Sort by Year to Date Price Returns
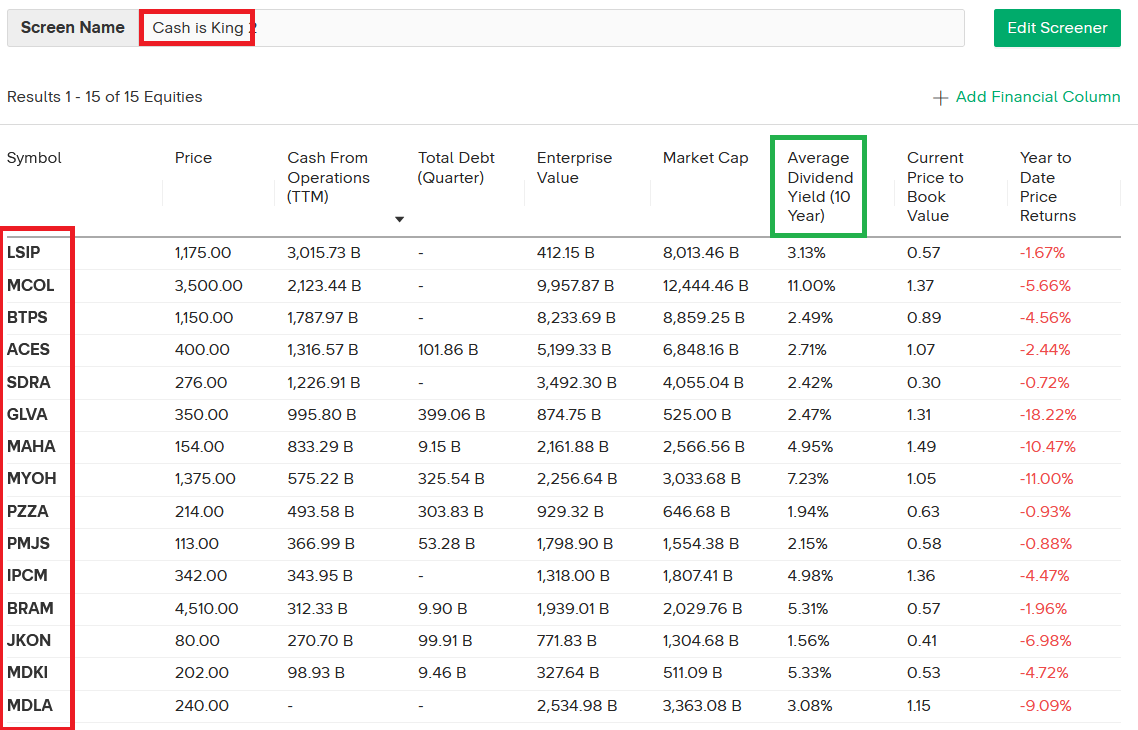 [1047, 187]
